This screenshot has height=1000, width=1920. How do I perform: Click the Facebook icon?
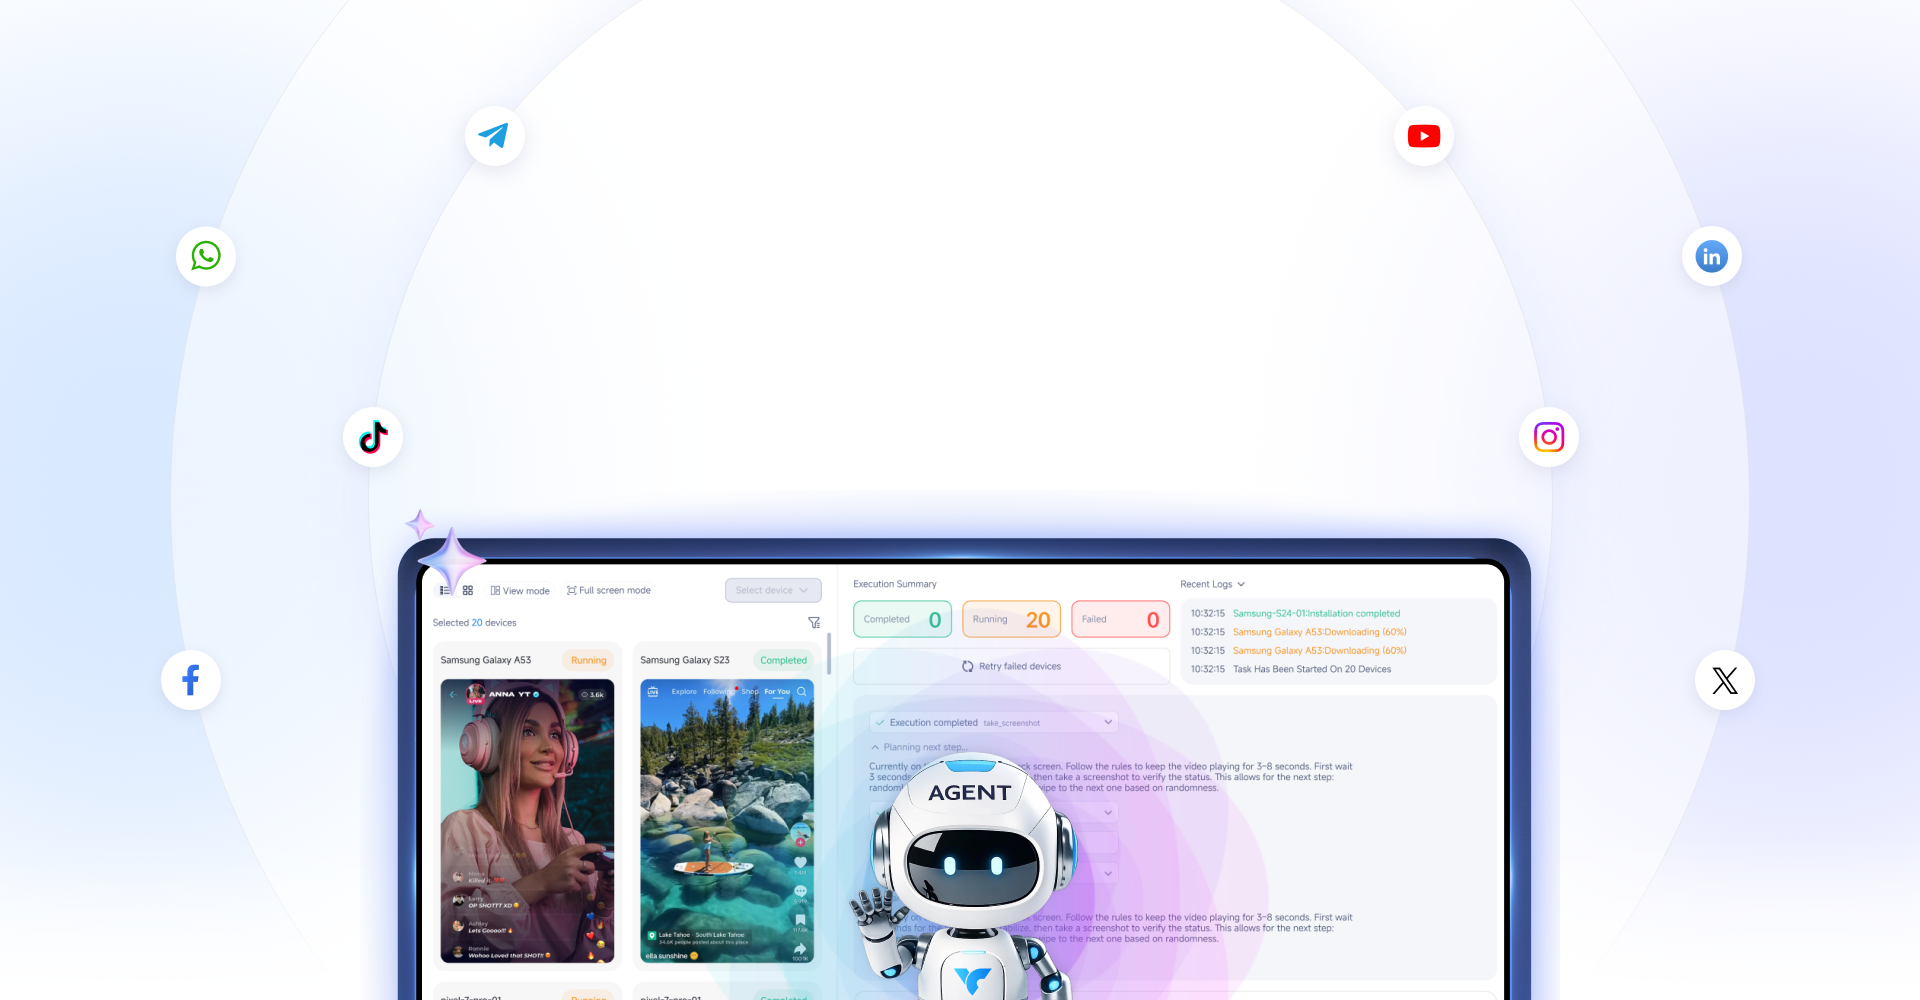click(x=191, y=680)
